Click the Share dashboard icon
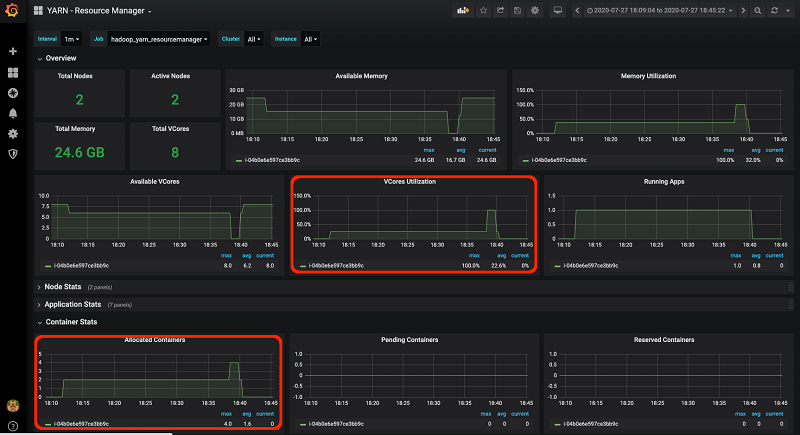Viewport: 800px width, 435px height. (x=501, y=10)
